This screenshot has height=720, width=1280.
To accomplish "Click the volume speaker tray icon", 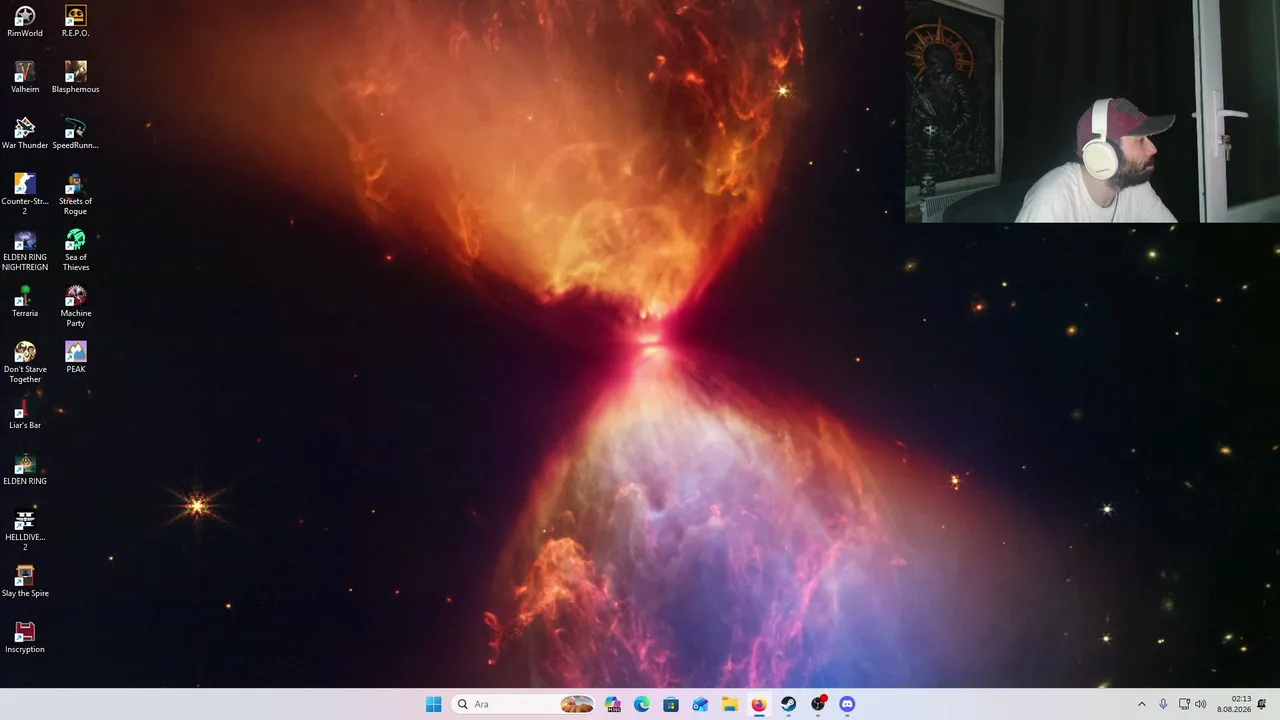I will (1201, 704).
